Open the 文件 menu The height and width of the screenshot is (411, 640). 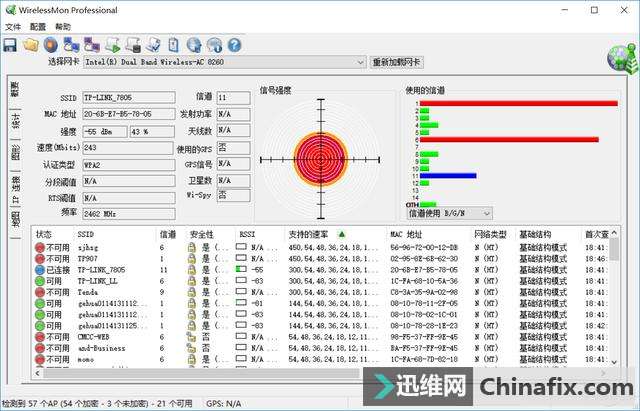13,27
